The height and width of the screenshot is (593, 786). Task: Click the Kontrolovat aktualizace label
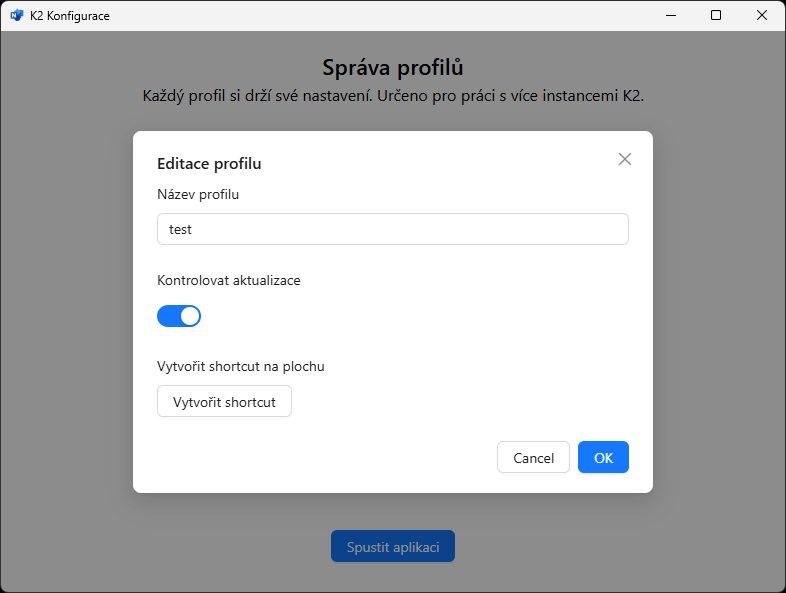(229, 280)
